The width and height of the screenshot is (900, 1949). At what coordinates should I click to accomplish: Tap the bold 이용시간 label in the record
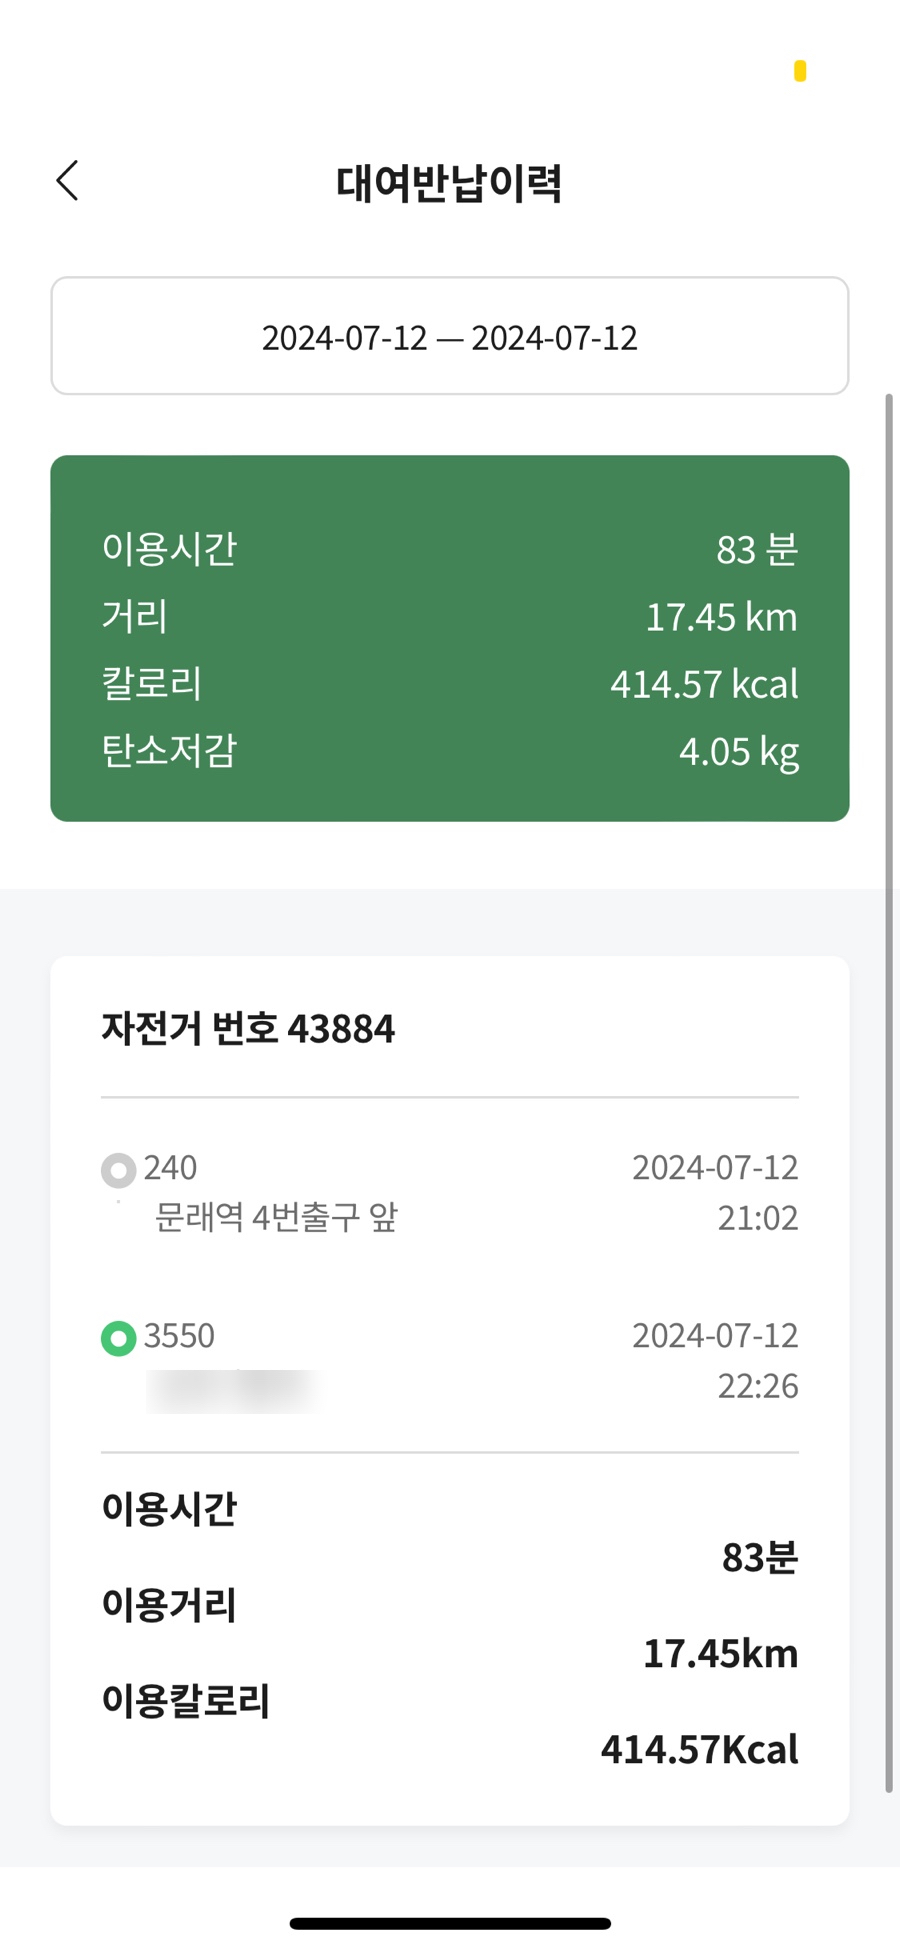[169, 1508]
